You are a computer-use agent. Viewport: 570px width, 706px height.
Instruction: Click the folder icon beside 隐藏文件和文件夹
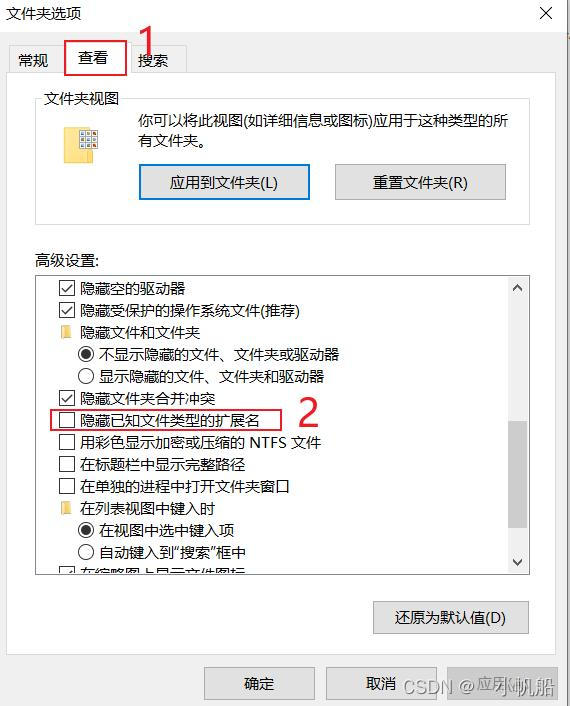point(66,332)
